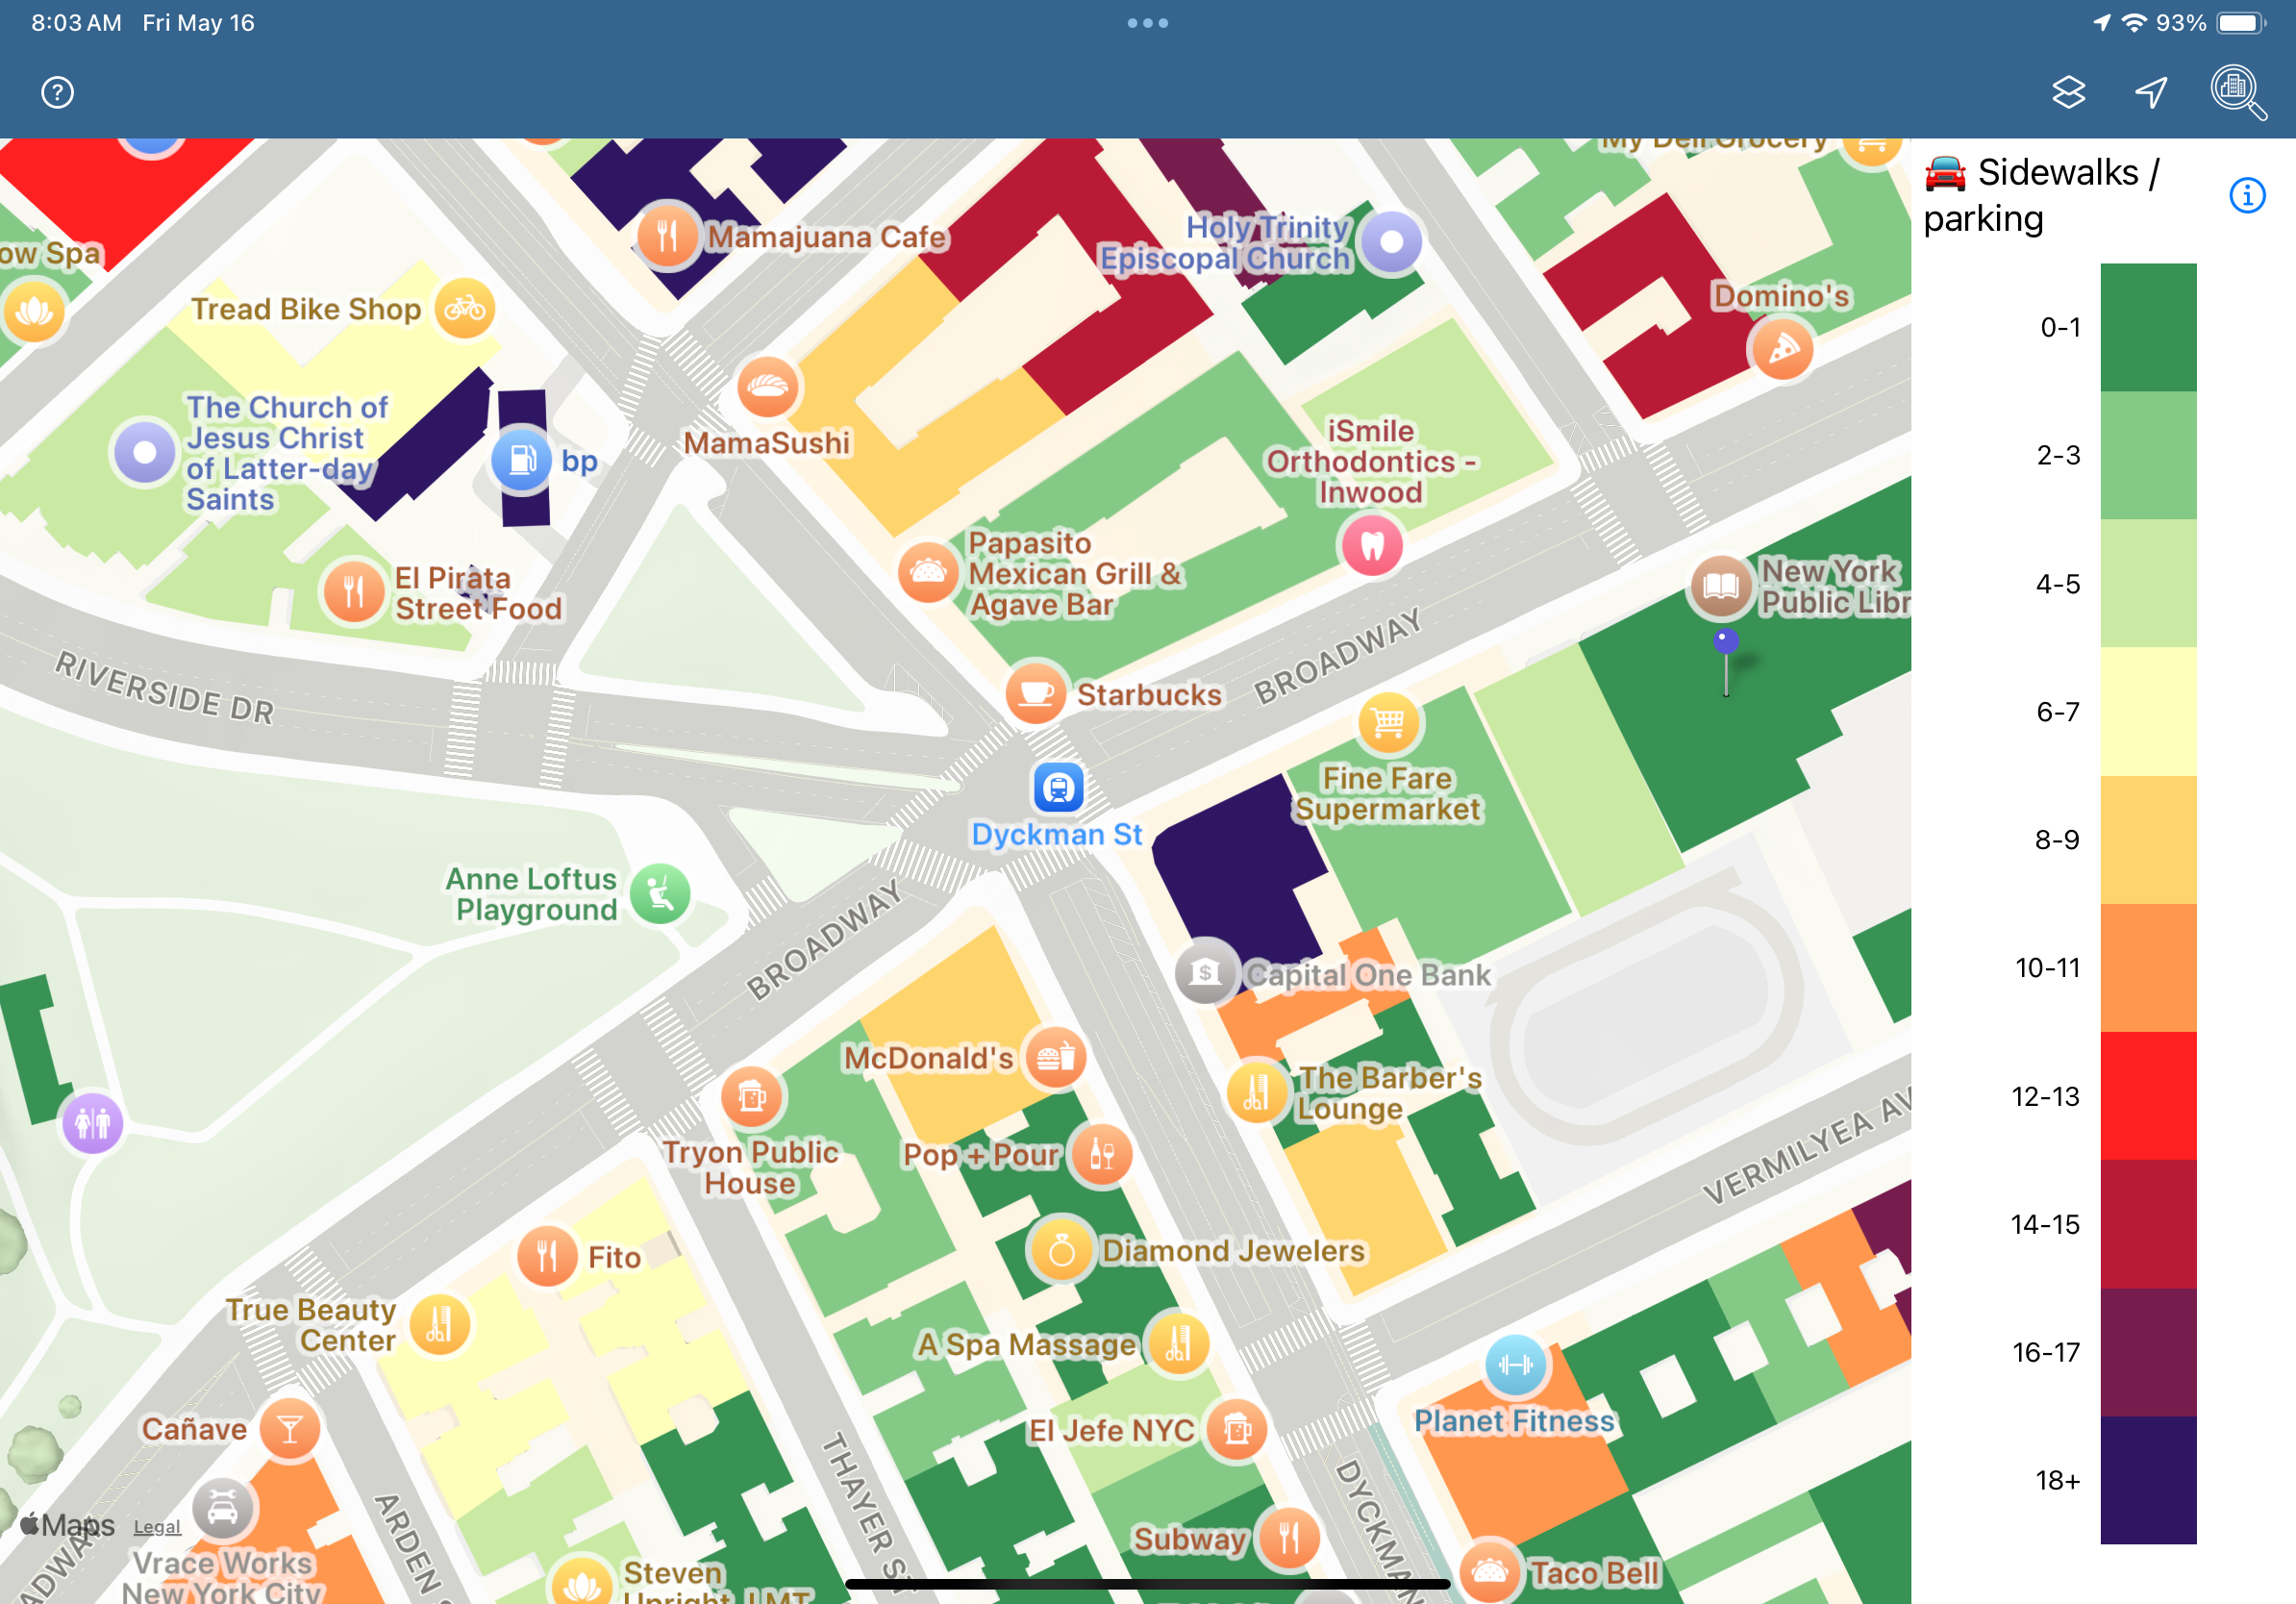The width and height of the screenshot is (2296, 1604).
Task: Tap the Papasito Mexican Grill taco icon
Action: pos(928,572)
